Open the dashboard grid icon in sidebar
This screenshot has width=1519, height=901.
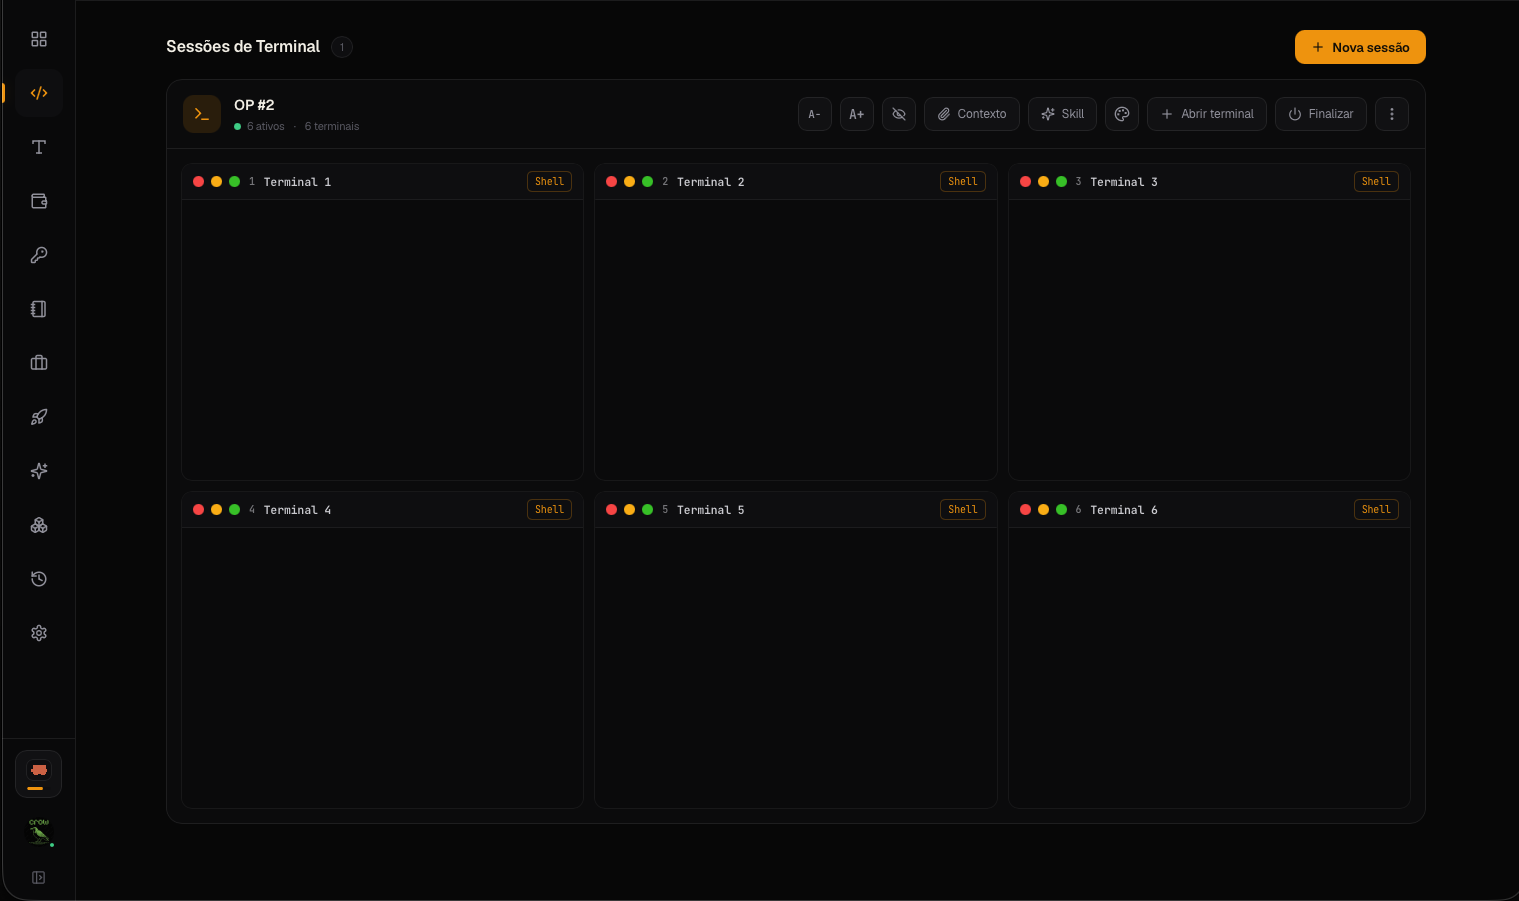[39, 39]
